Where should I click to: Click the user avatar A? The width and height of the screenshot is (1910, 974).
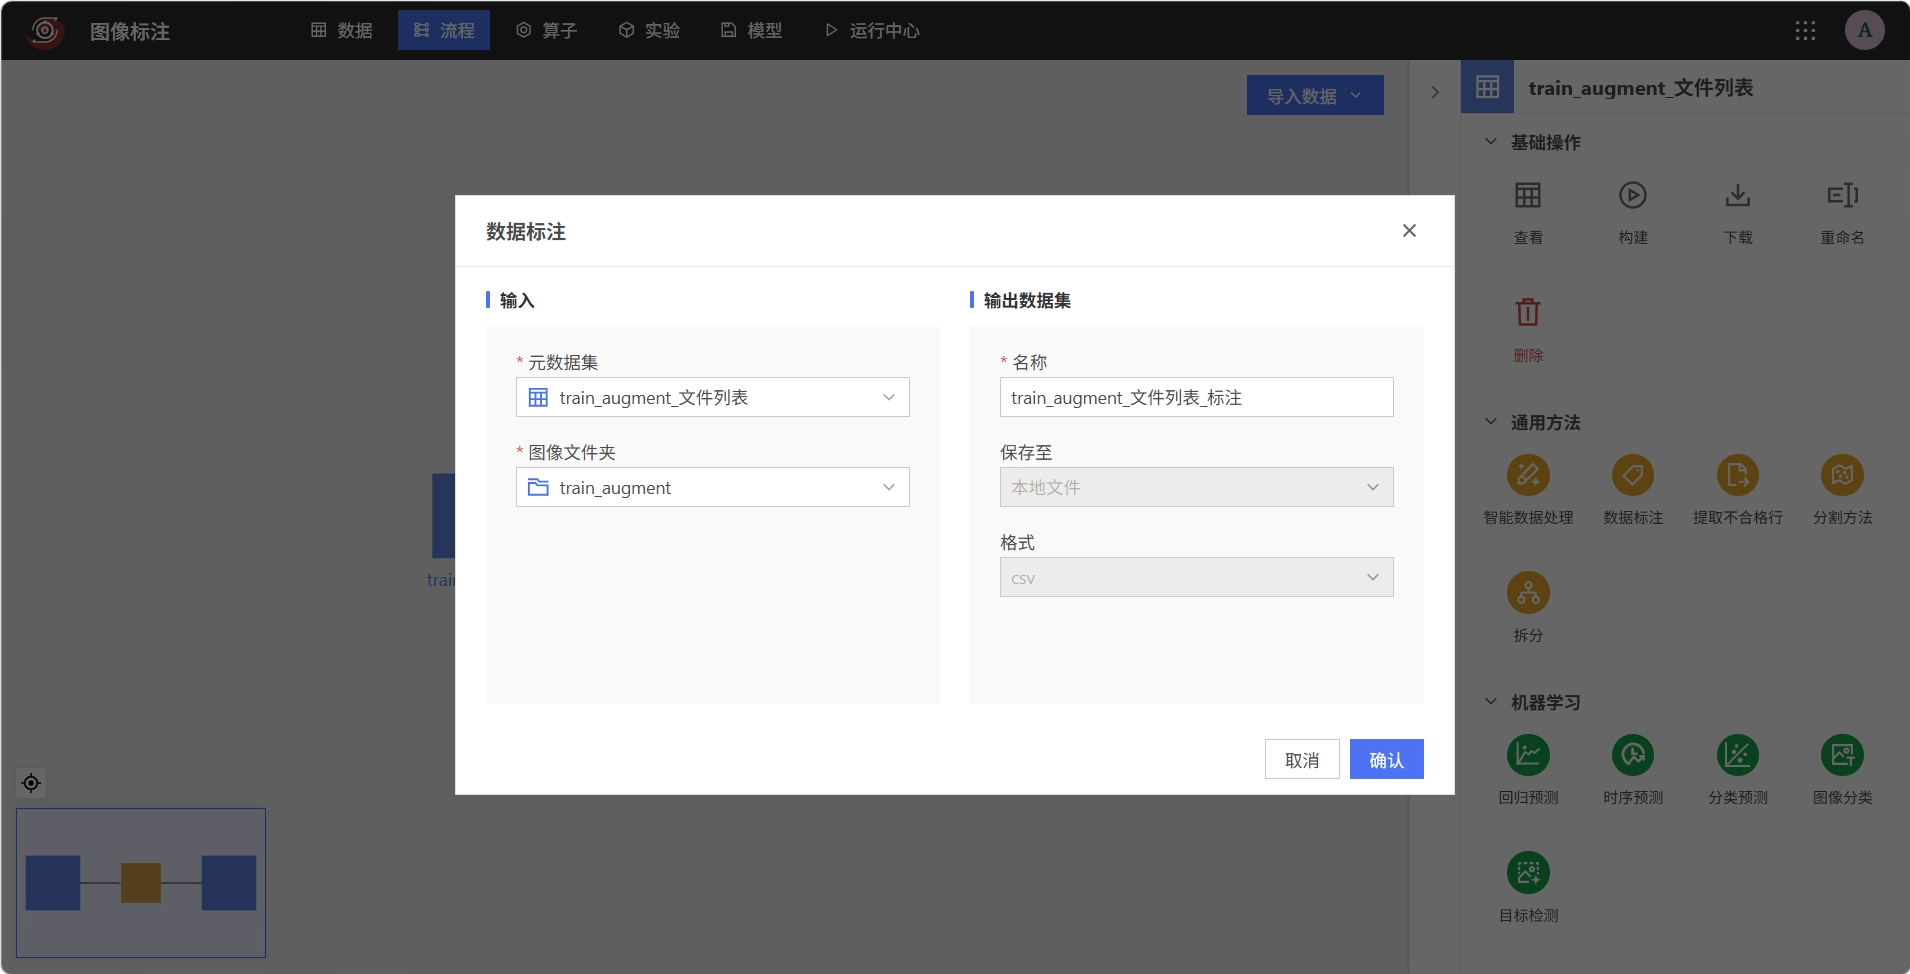pos(1864,30)
